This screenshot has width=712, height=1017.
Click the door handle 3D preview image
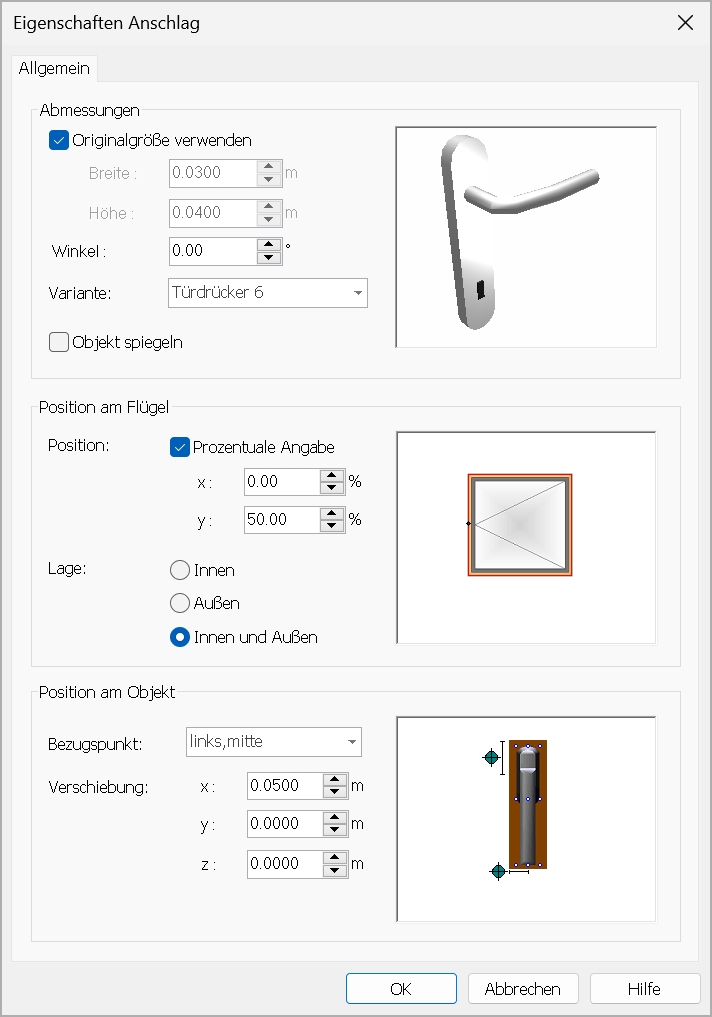pos(526,237)
